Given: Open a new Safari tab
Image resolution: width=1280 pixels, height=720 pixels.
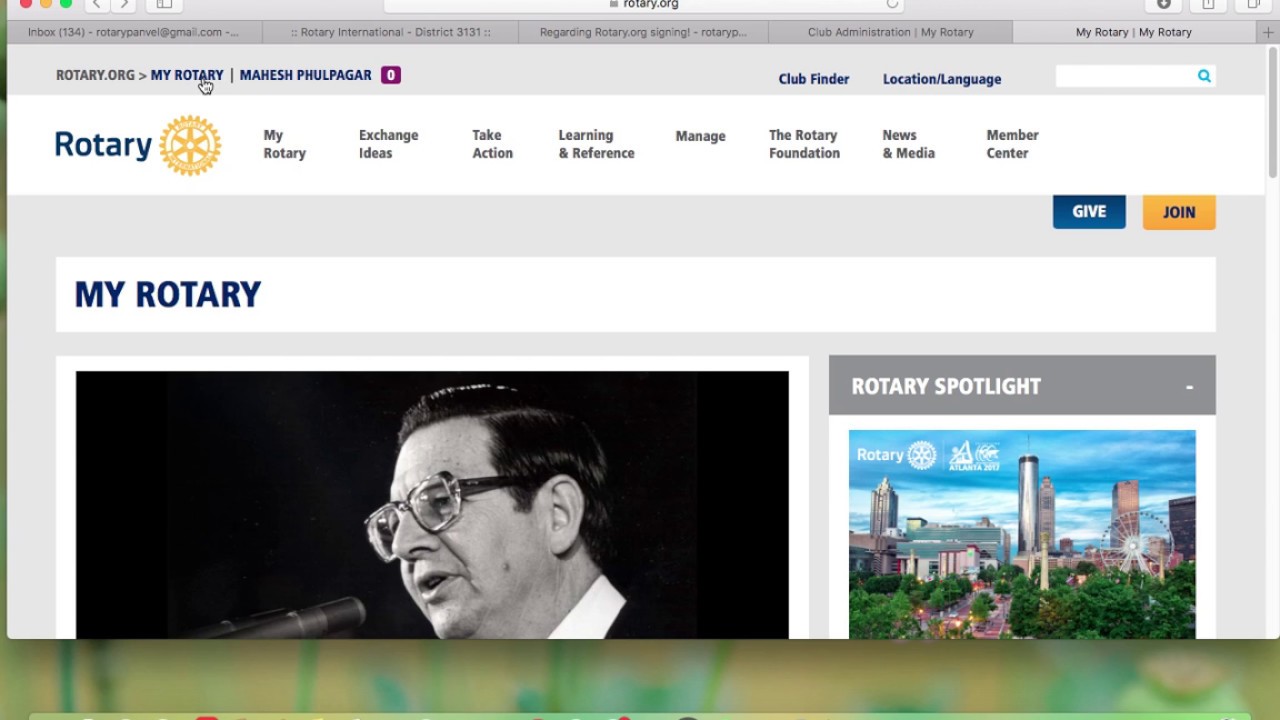Looking at the screenshot, I should coord(1269,32).
